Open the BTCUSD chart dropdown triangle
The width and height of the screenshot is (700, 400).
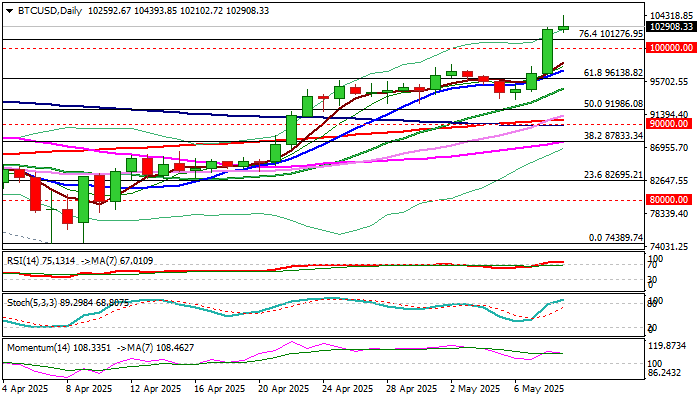coord(9,11)
